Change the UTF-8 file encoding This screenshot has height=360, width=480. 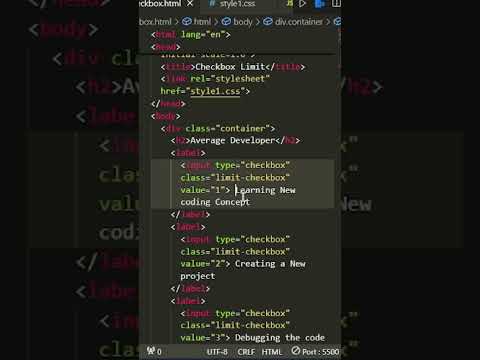coord(217,352)
